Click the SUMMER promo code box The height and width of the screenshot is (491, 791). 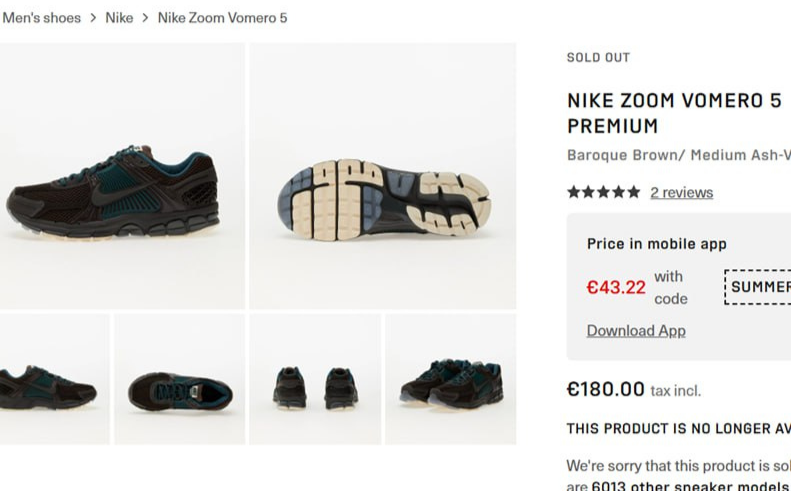pos(759,287)
